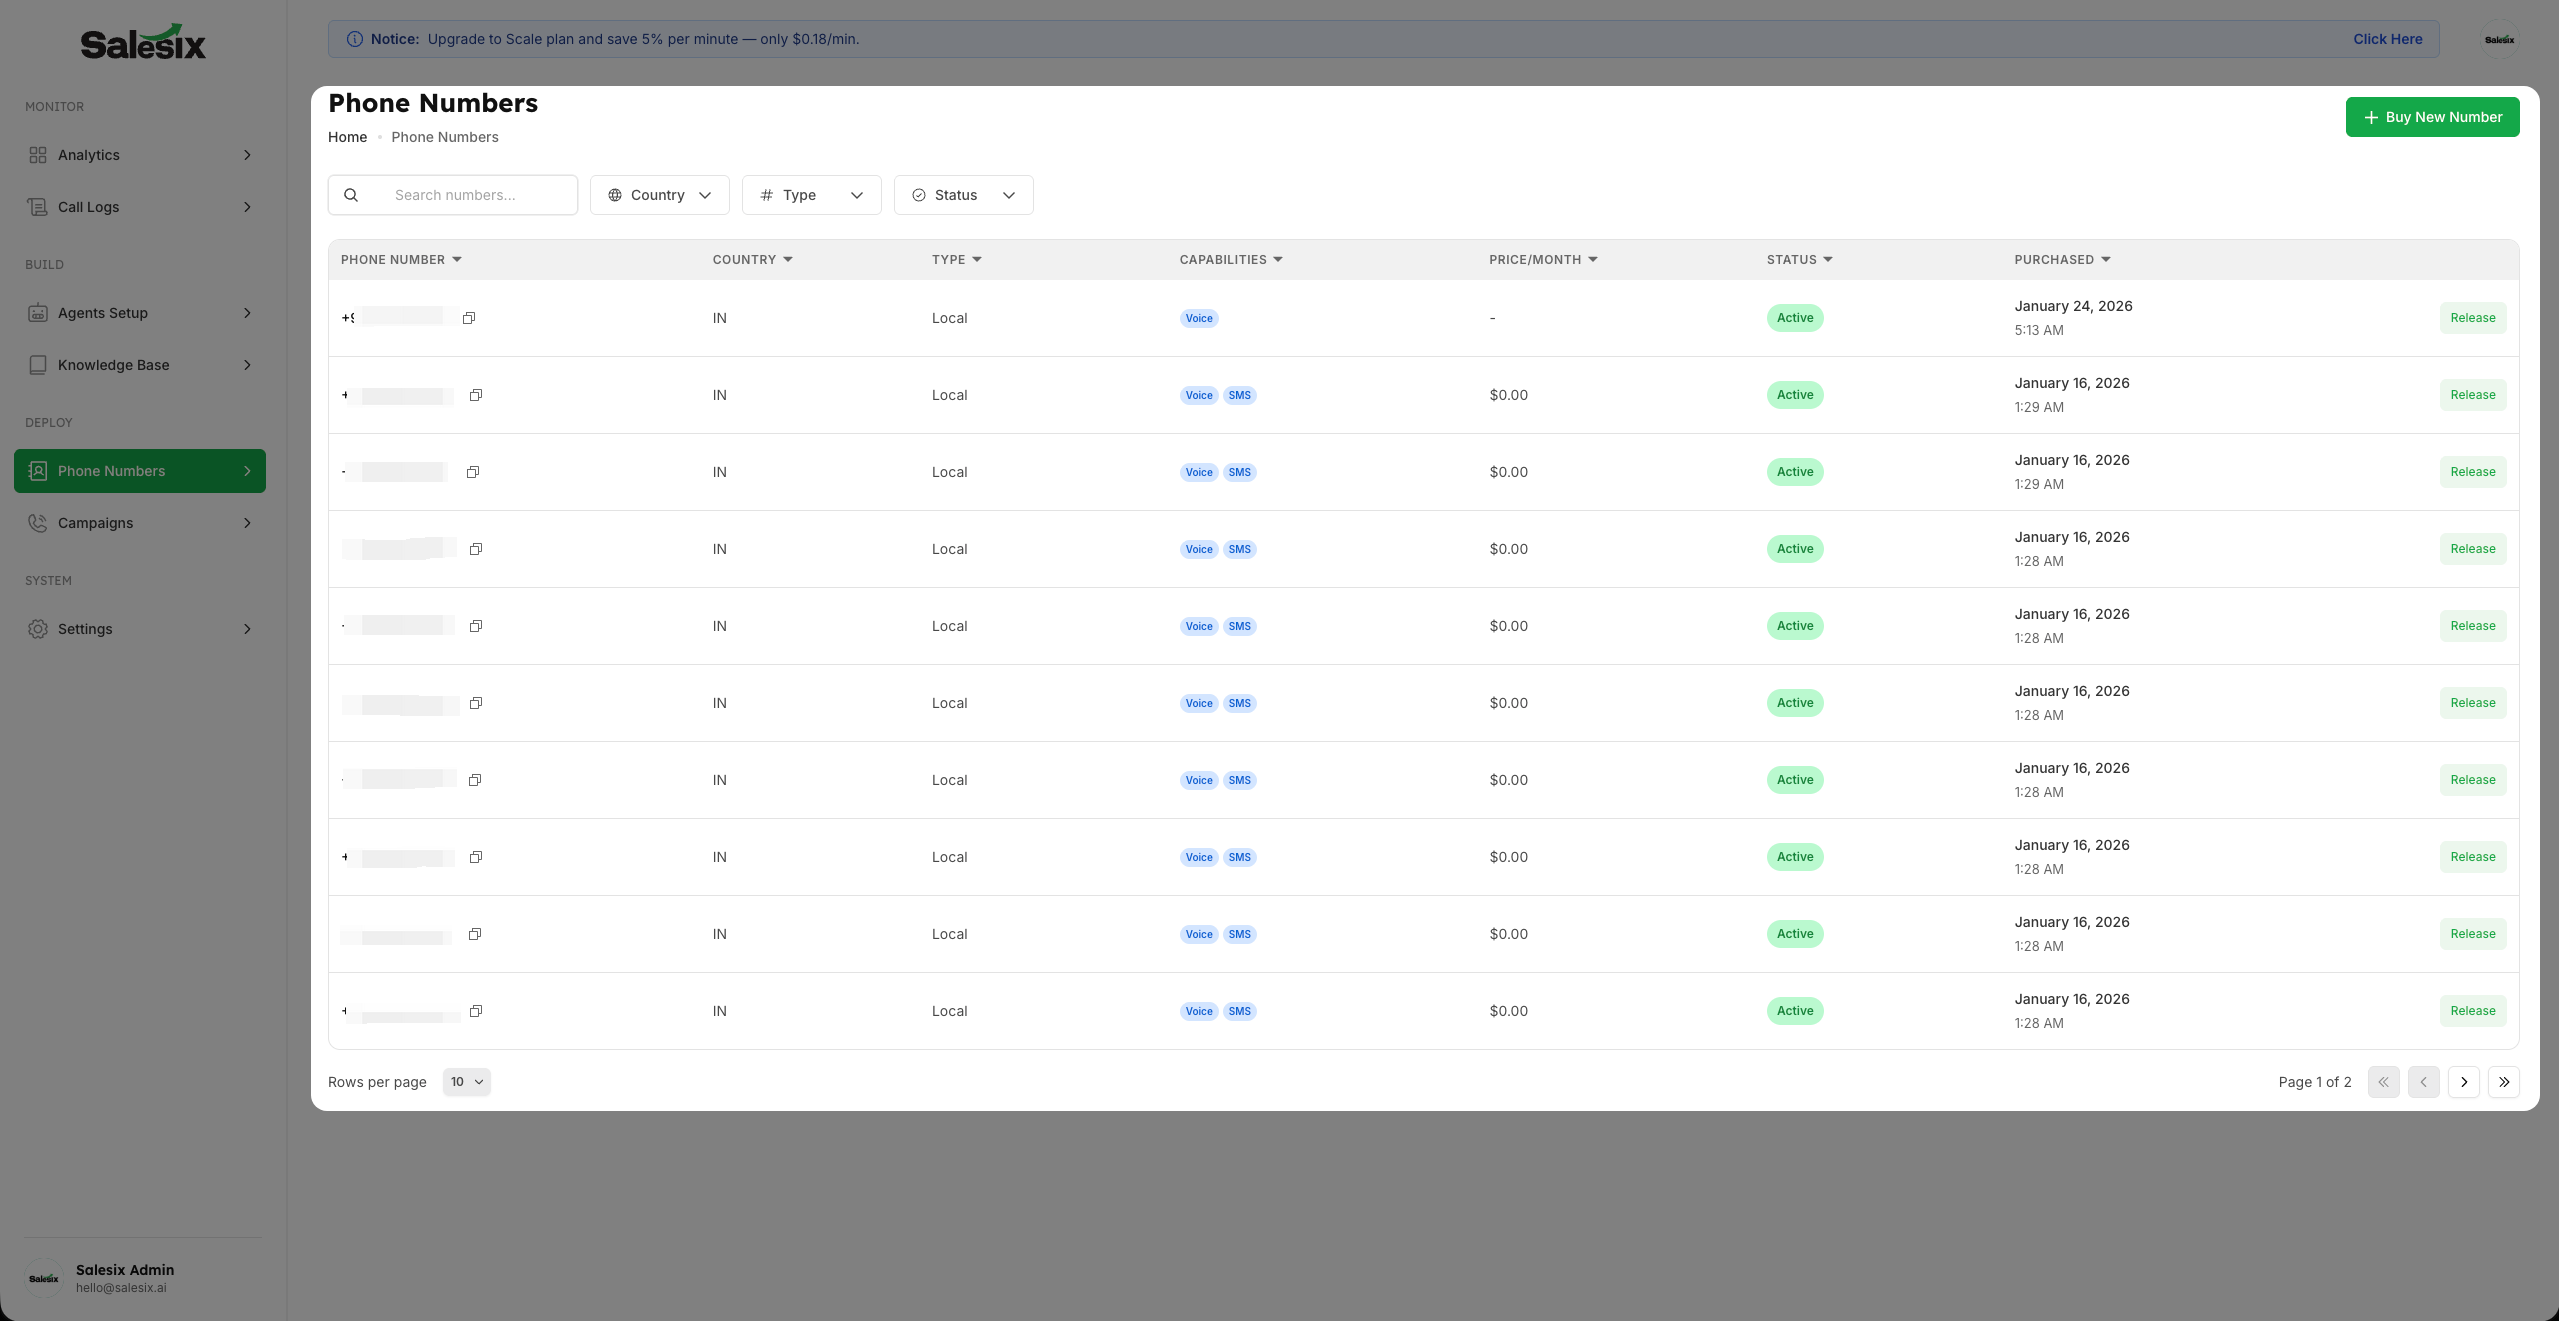Sort table by the Purchased column
2559x1321 pixels.
[2061, 259]
